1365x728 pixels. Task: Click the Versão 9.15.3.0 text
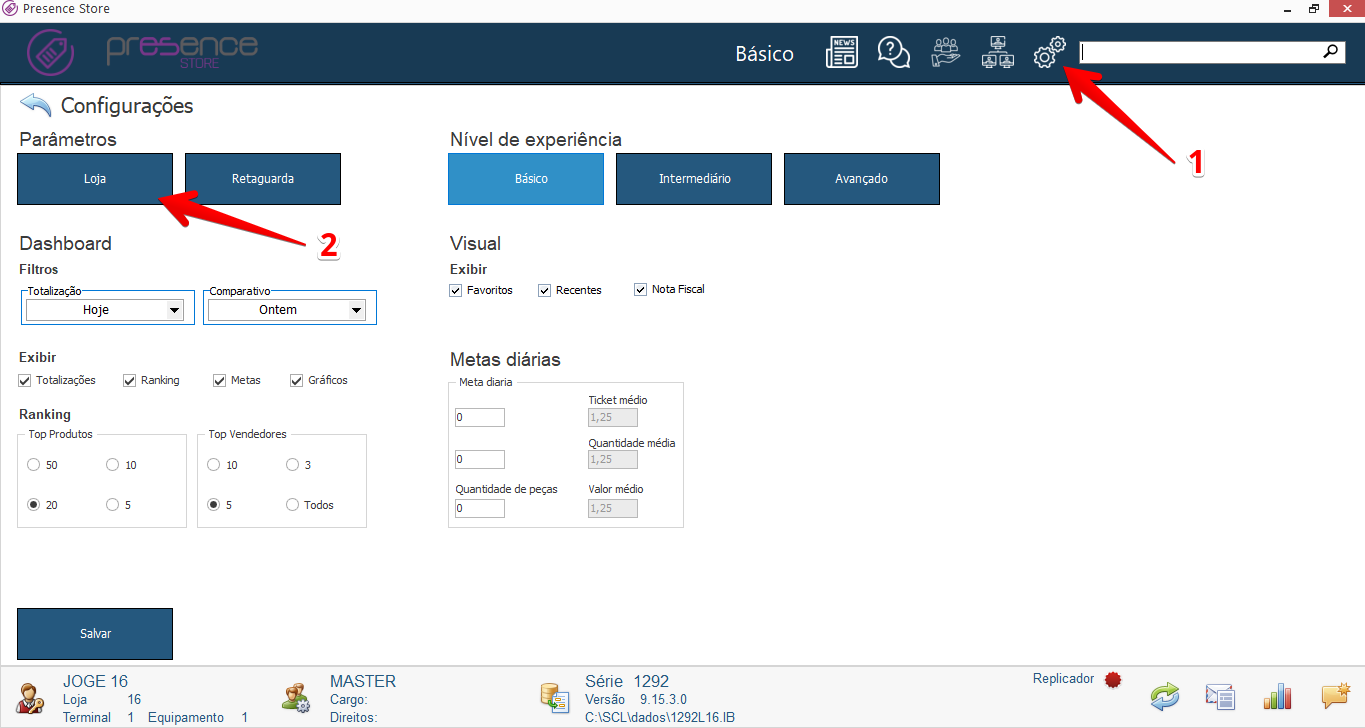636,699
